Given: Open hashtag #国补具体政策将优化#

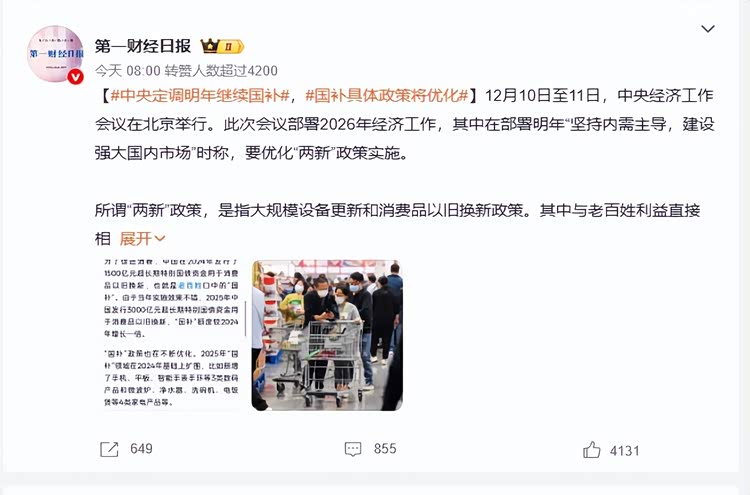Looking at the screenshot, I should pos(386,96).
